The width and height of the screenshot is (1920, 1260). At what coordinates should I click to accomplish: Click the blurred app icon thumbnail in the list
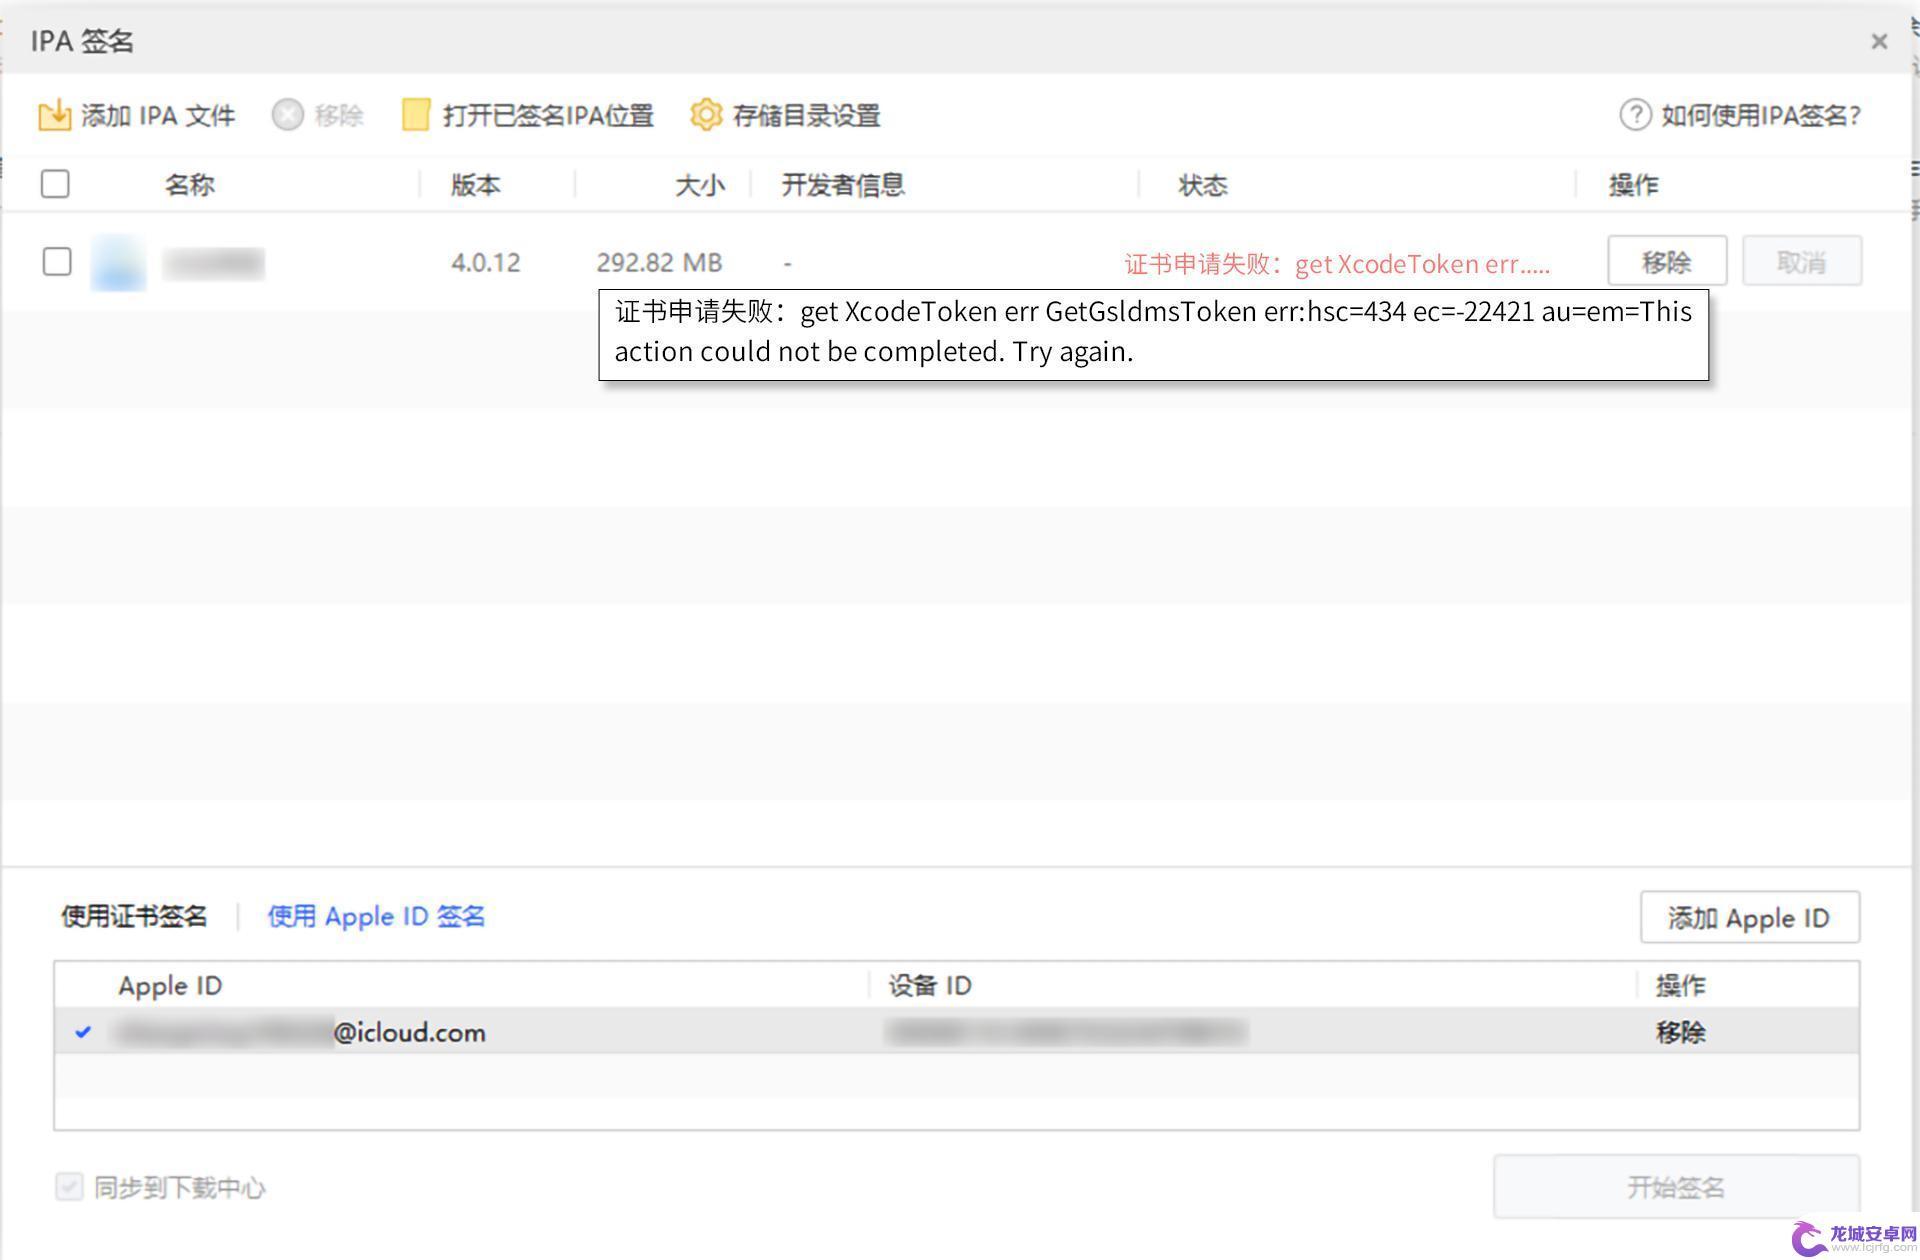[118, 263]
